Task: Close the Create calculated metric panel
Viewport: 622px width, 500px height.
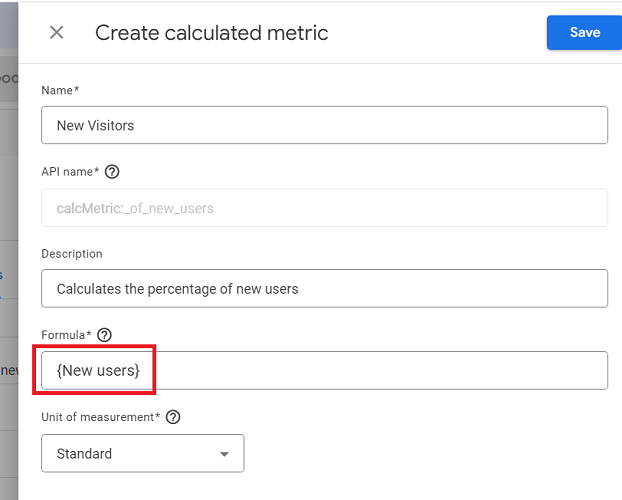Action: point(57,32)
